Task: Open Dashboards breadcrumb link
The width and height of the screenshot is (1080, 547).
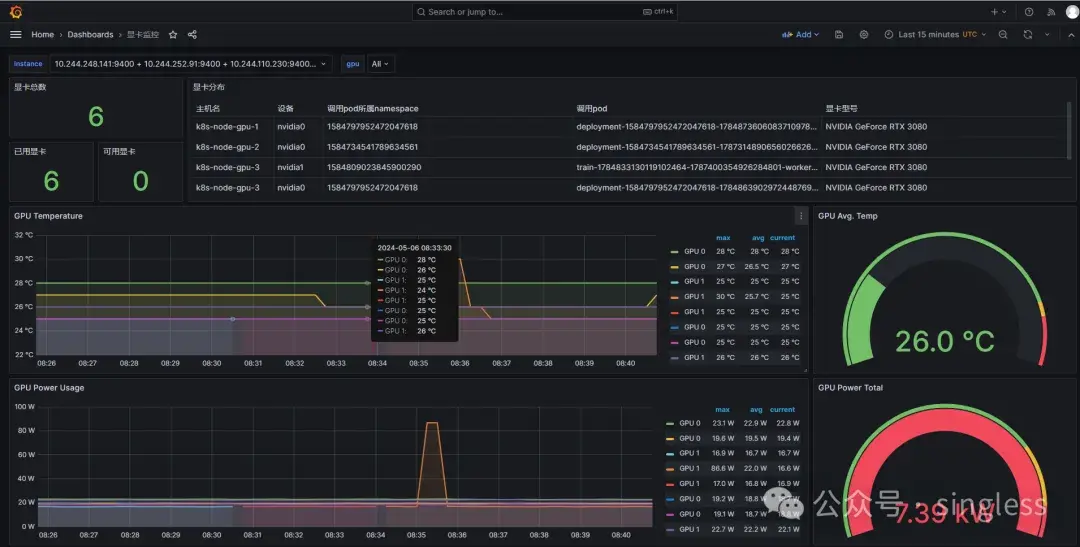Action: point(90,34)
